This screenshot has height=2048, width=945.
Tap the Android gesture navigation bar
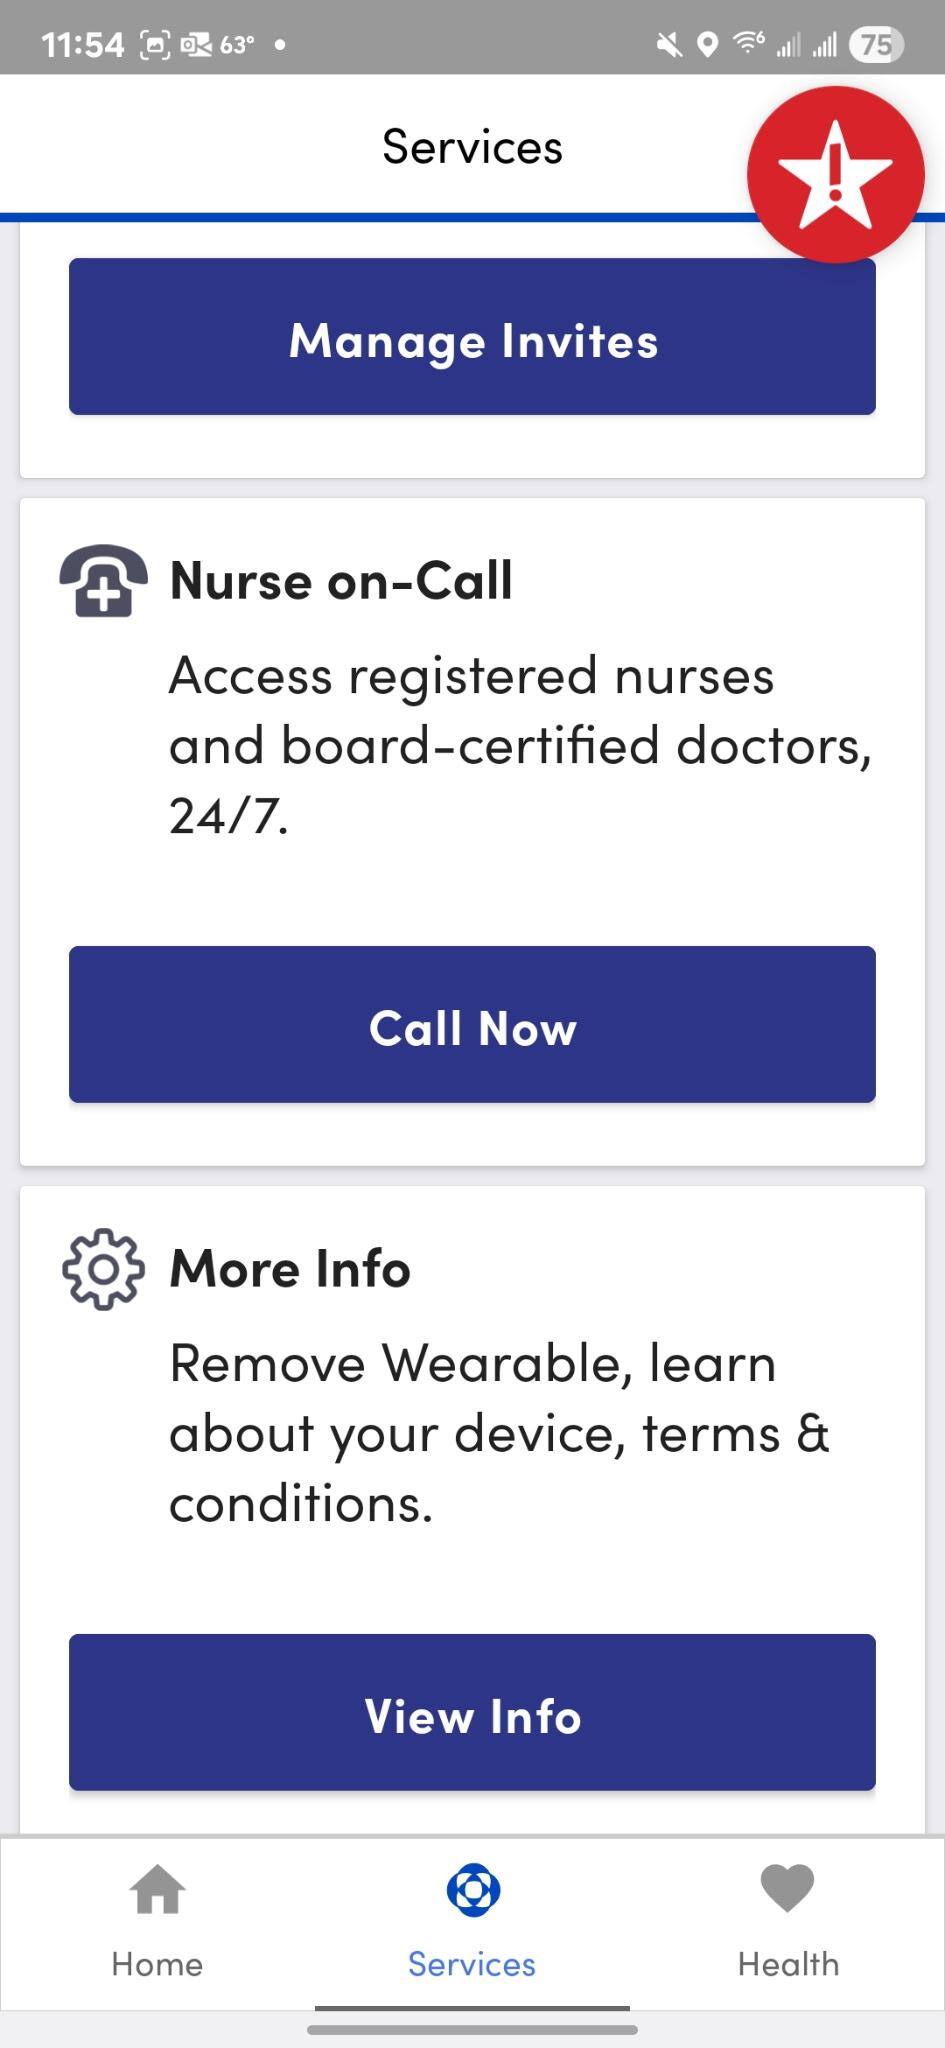tap(472, 2030)
